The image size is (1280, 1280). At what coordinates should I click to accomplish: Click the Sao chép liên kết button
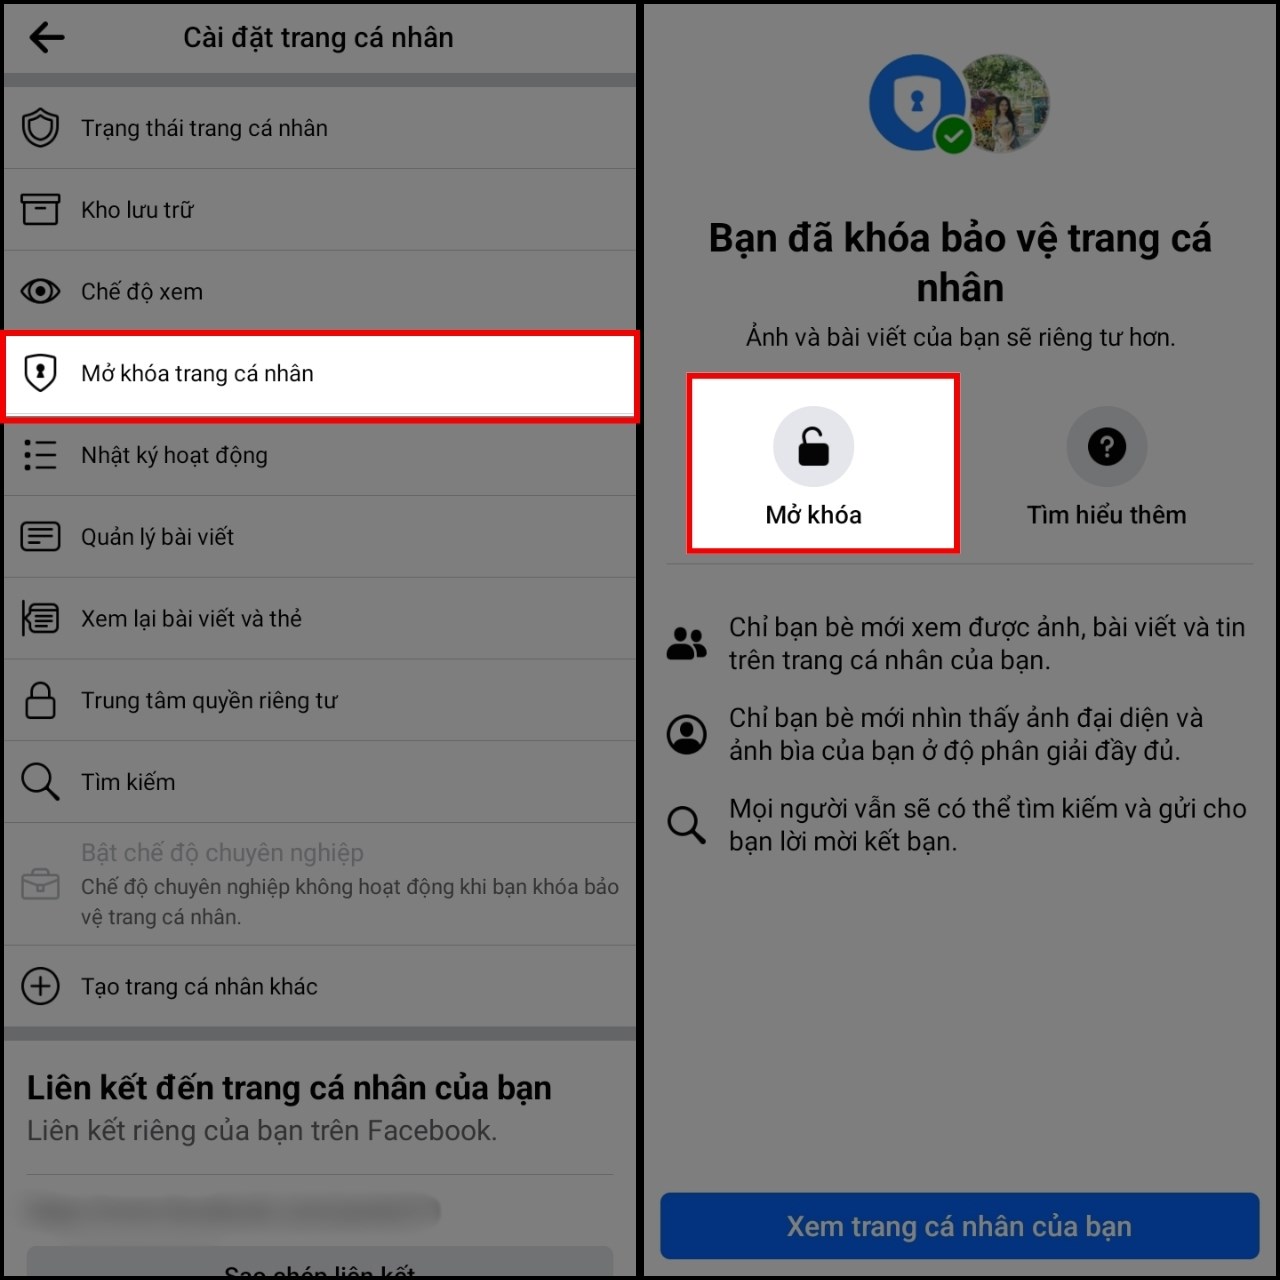point(319,1263)
